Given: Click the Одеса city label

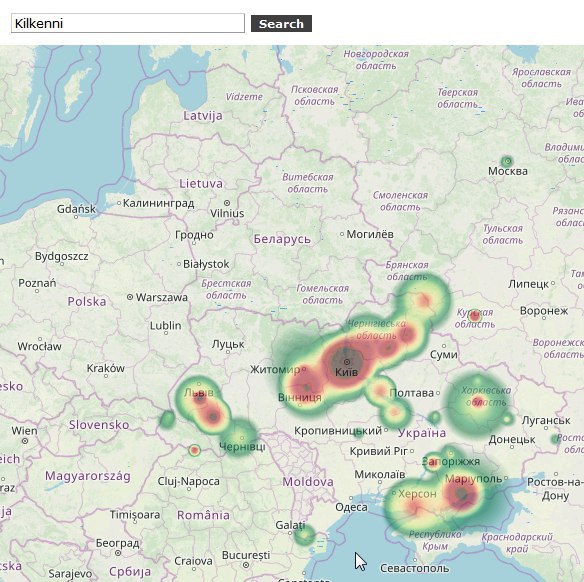Looking at the screenshot, I should 351,508.
